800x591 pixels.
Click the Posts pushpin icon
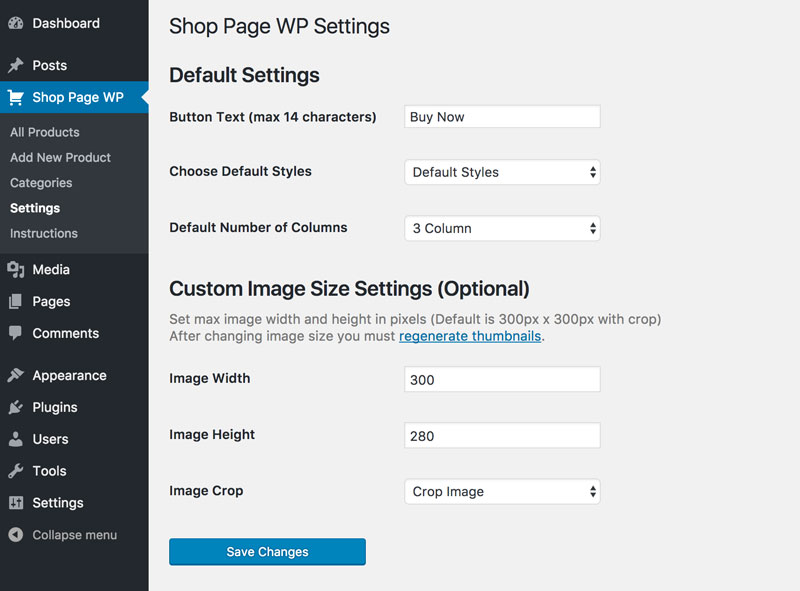click(16, 65)
